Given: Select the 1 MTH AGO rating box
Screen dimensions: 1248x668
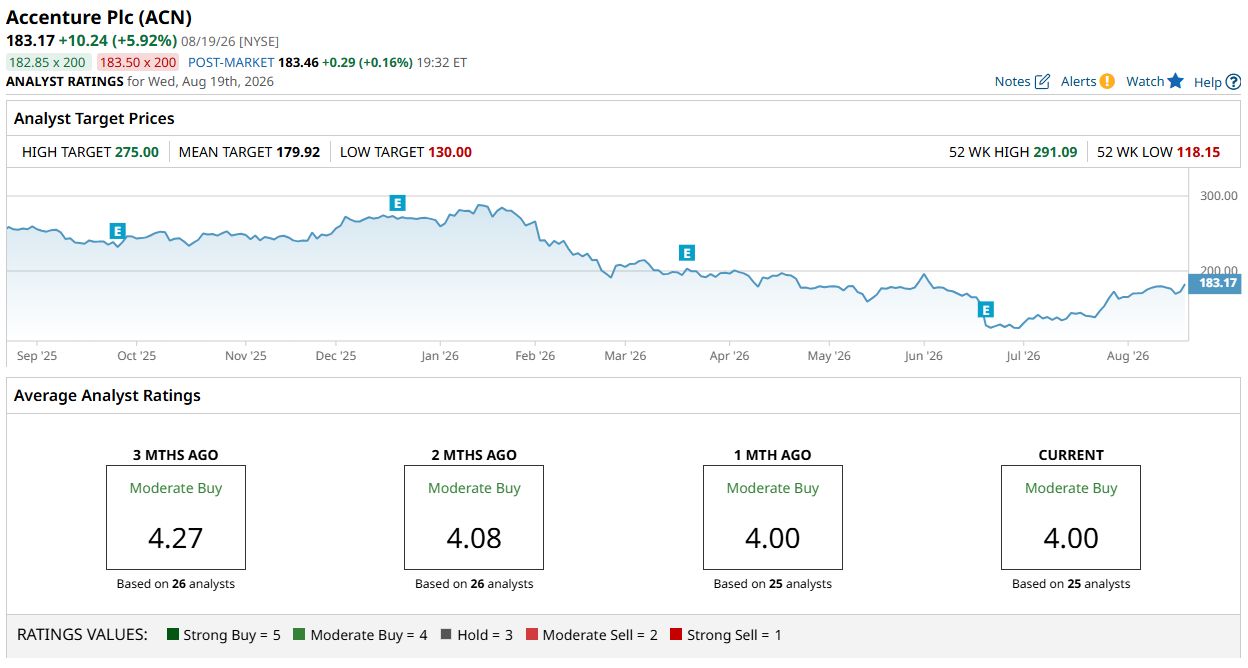Looking at the screenshot, I should click(773, 517).
